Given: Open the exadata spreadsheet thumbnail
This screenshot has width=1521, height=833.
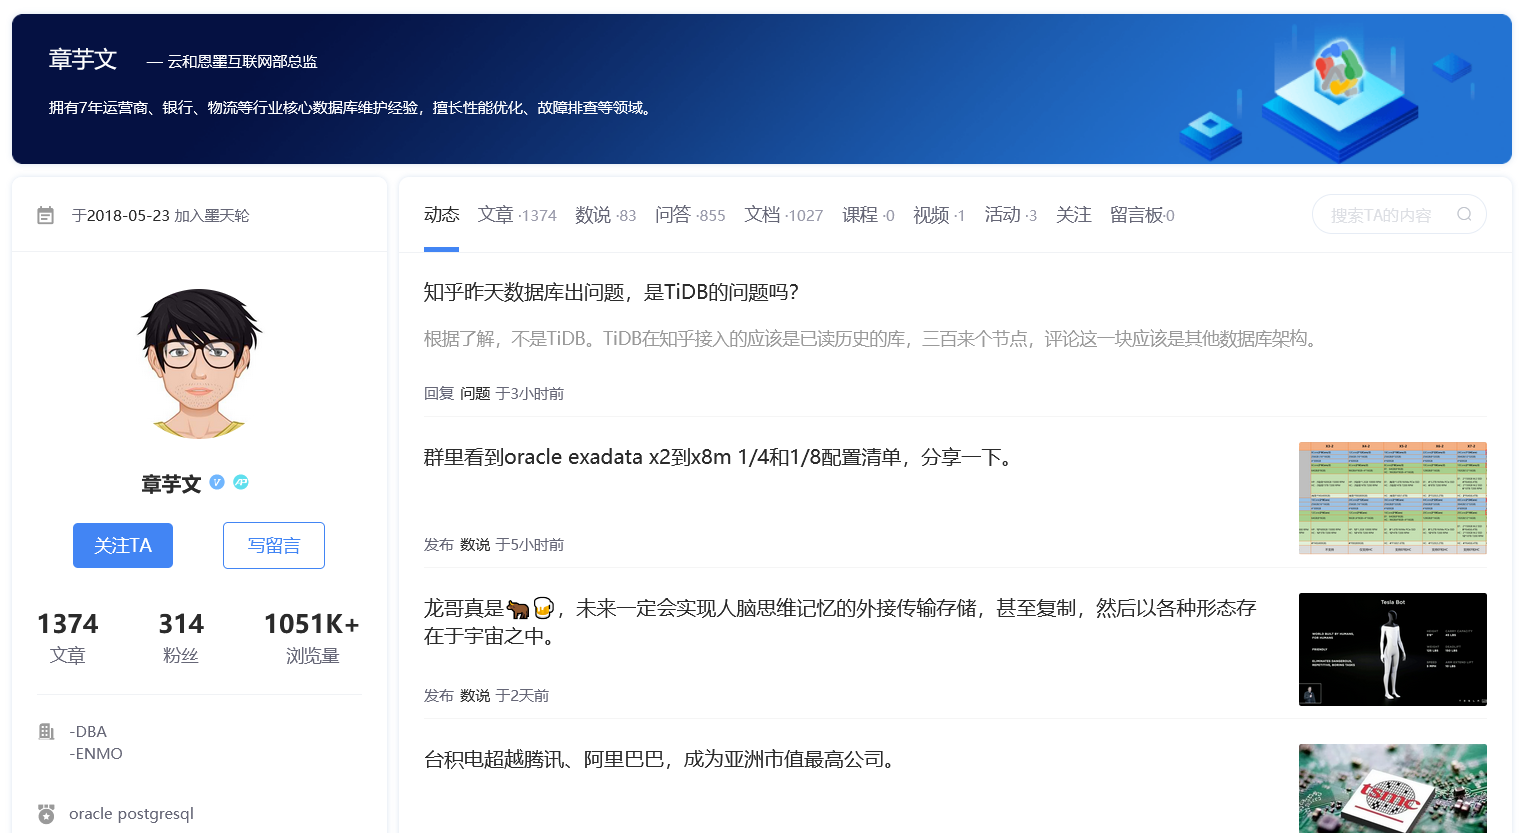Looking at the screenshot, I should pyautogui.click(x=1392, y=498).
